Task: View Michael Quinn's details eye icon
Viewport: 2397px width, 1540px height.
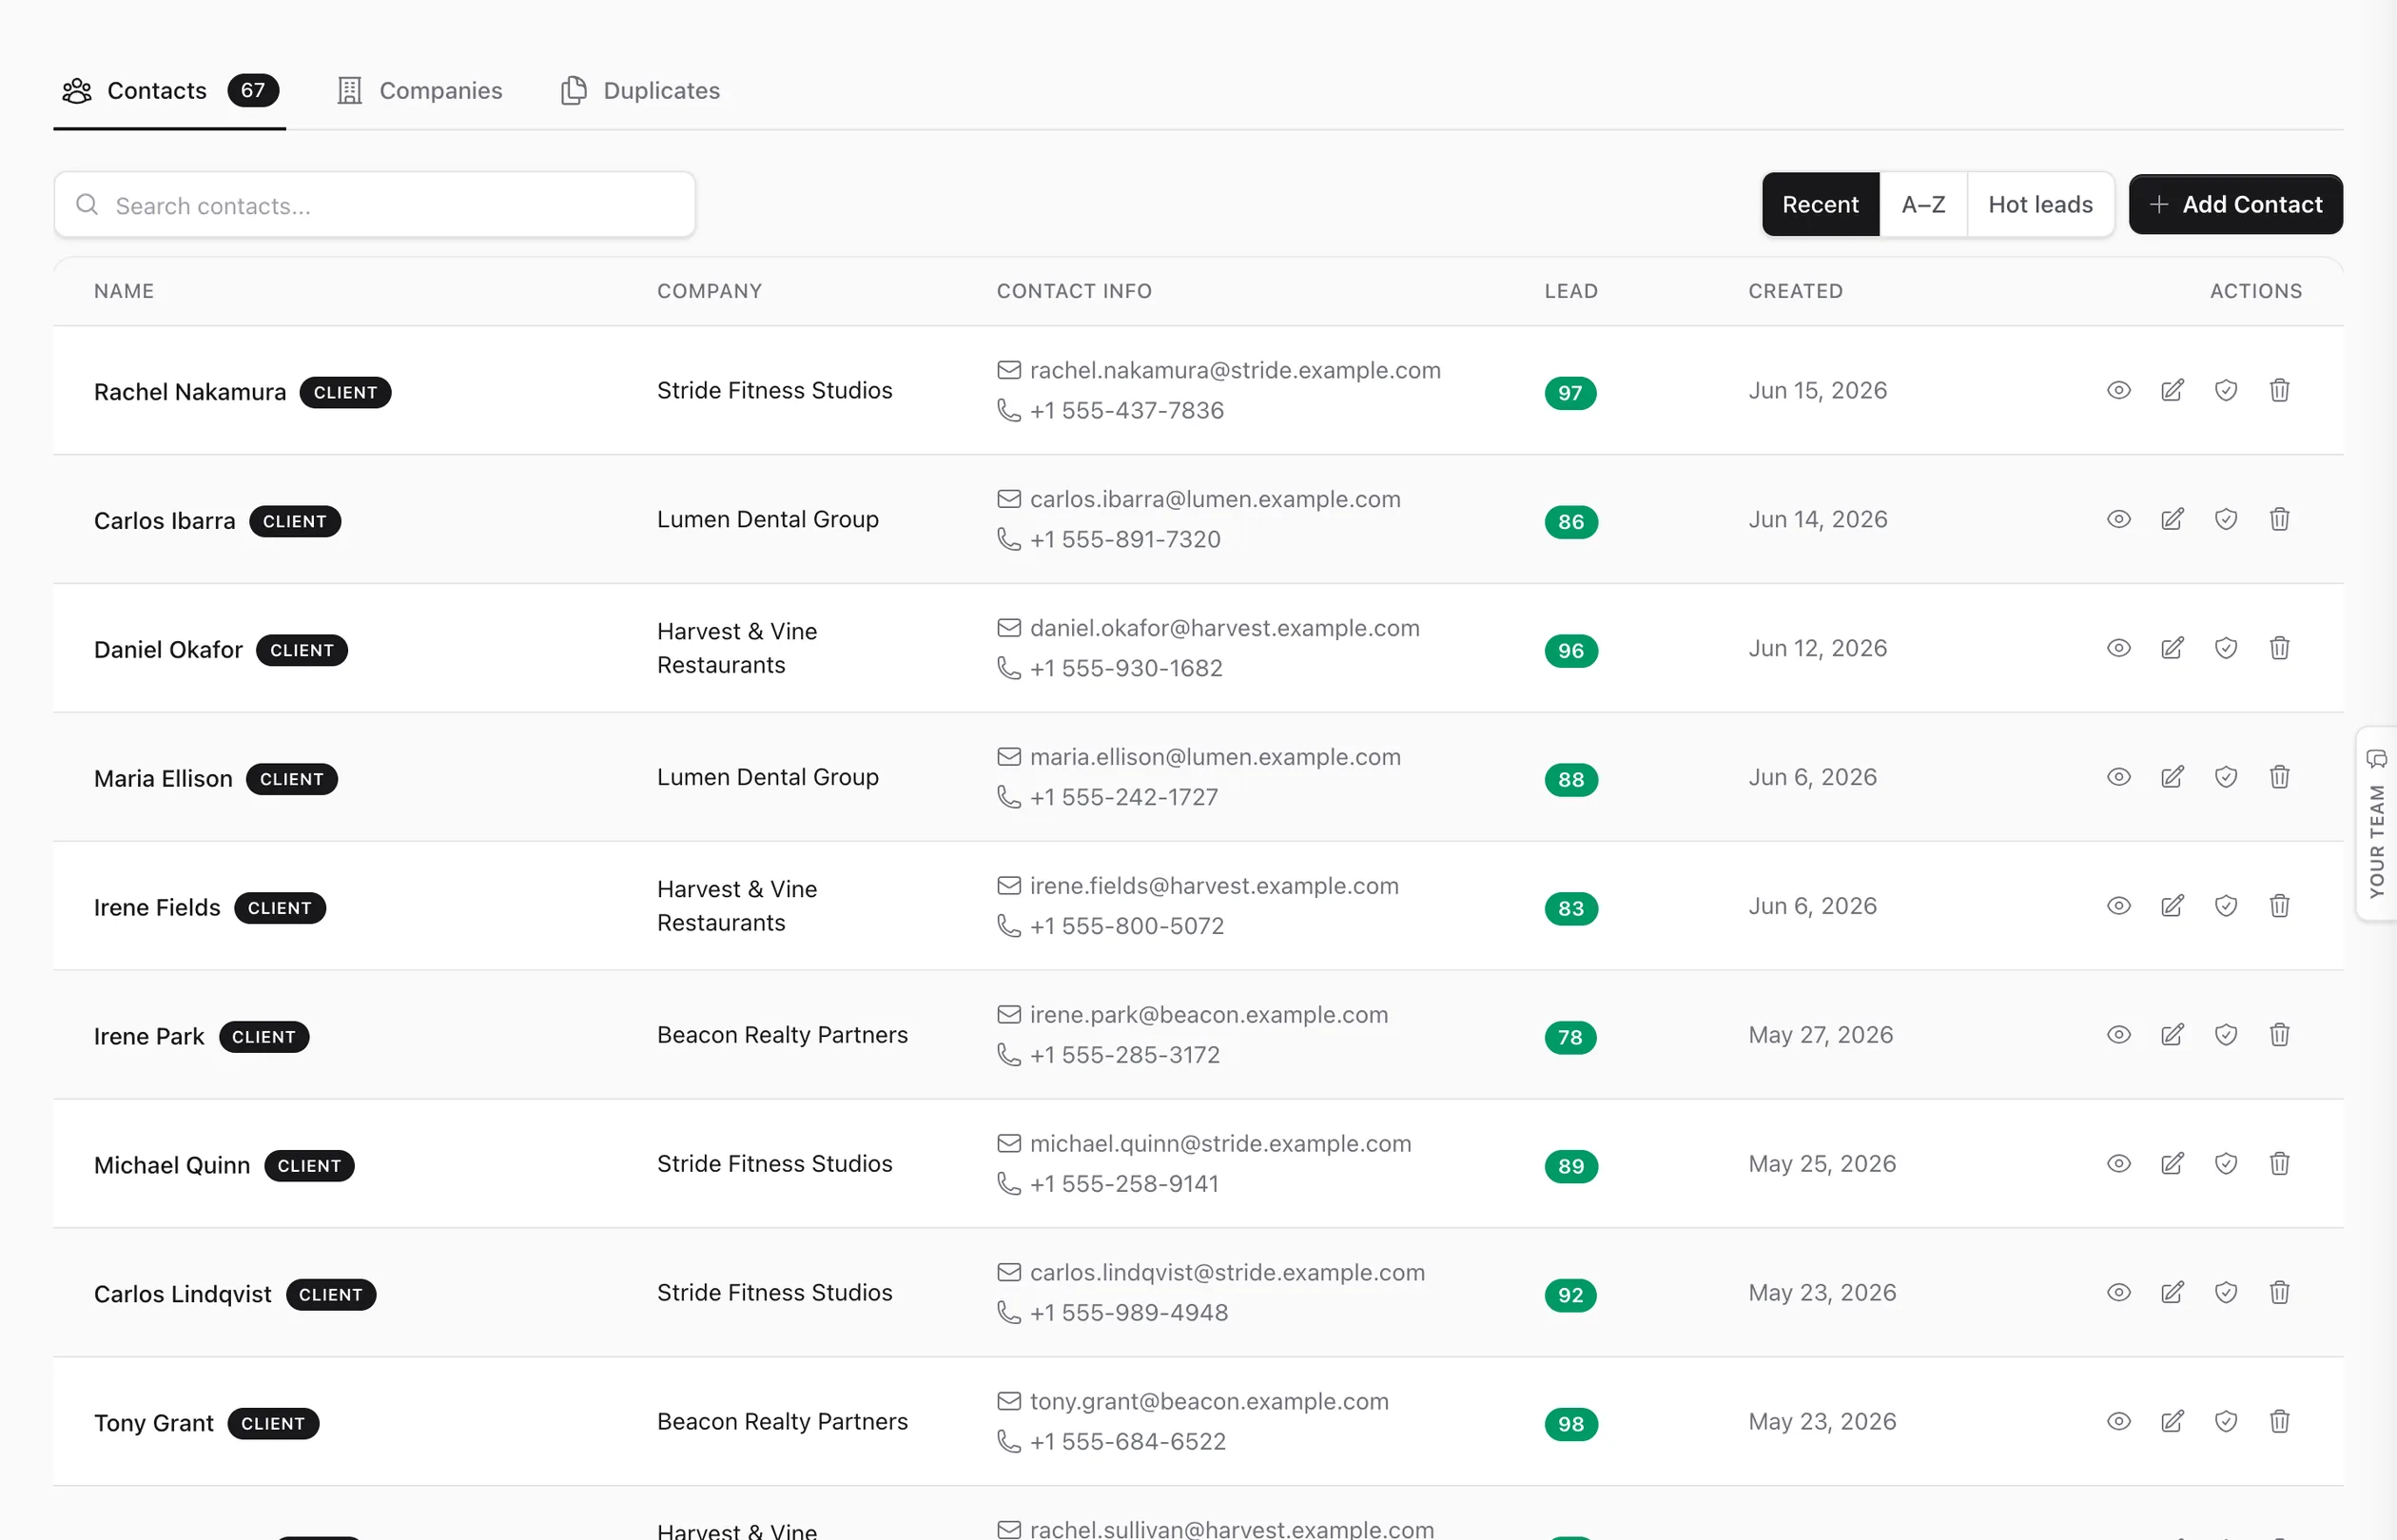Action: (2118, 1164)
